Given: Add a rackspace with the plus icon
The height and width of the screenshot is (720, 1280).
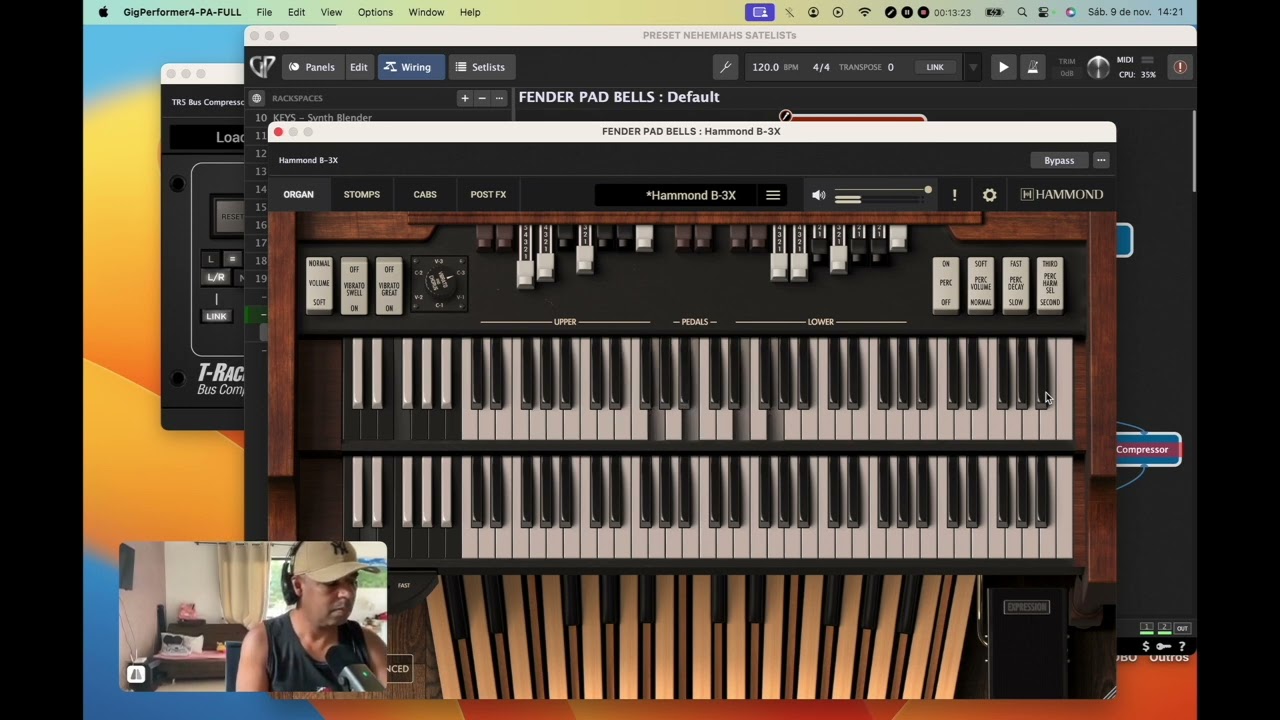Looking at the screenshot, I should tap(464, 98).
